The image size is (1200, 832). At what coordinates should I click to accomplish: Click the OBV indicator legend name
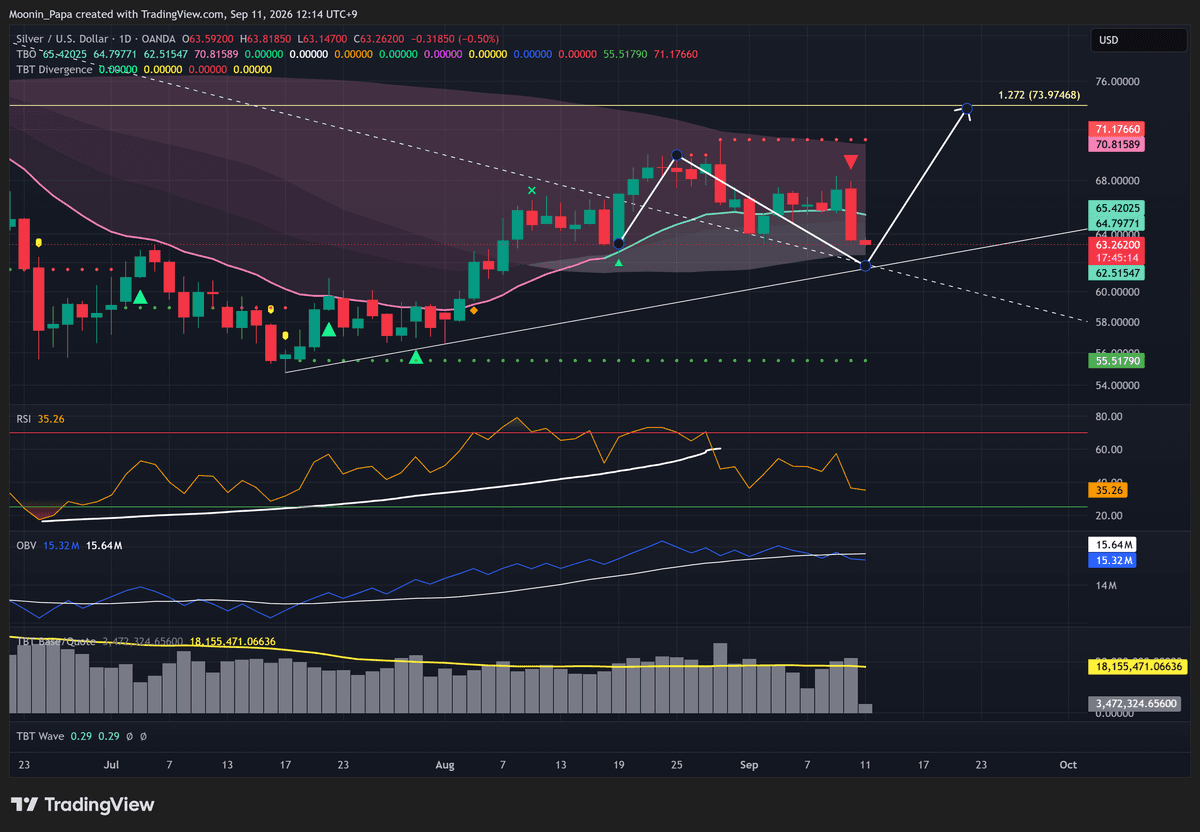point(26,545)
